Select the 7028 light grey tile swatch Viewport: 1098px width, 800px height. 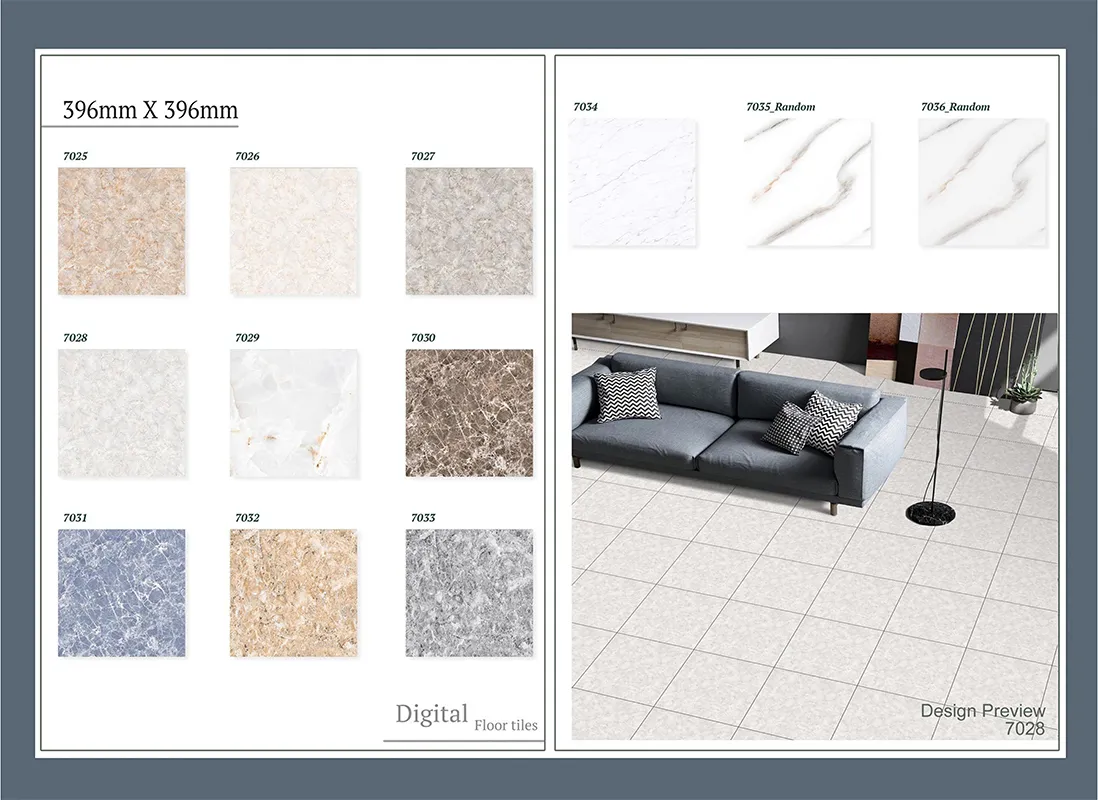[x=121, y=413]
